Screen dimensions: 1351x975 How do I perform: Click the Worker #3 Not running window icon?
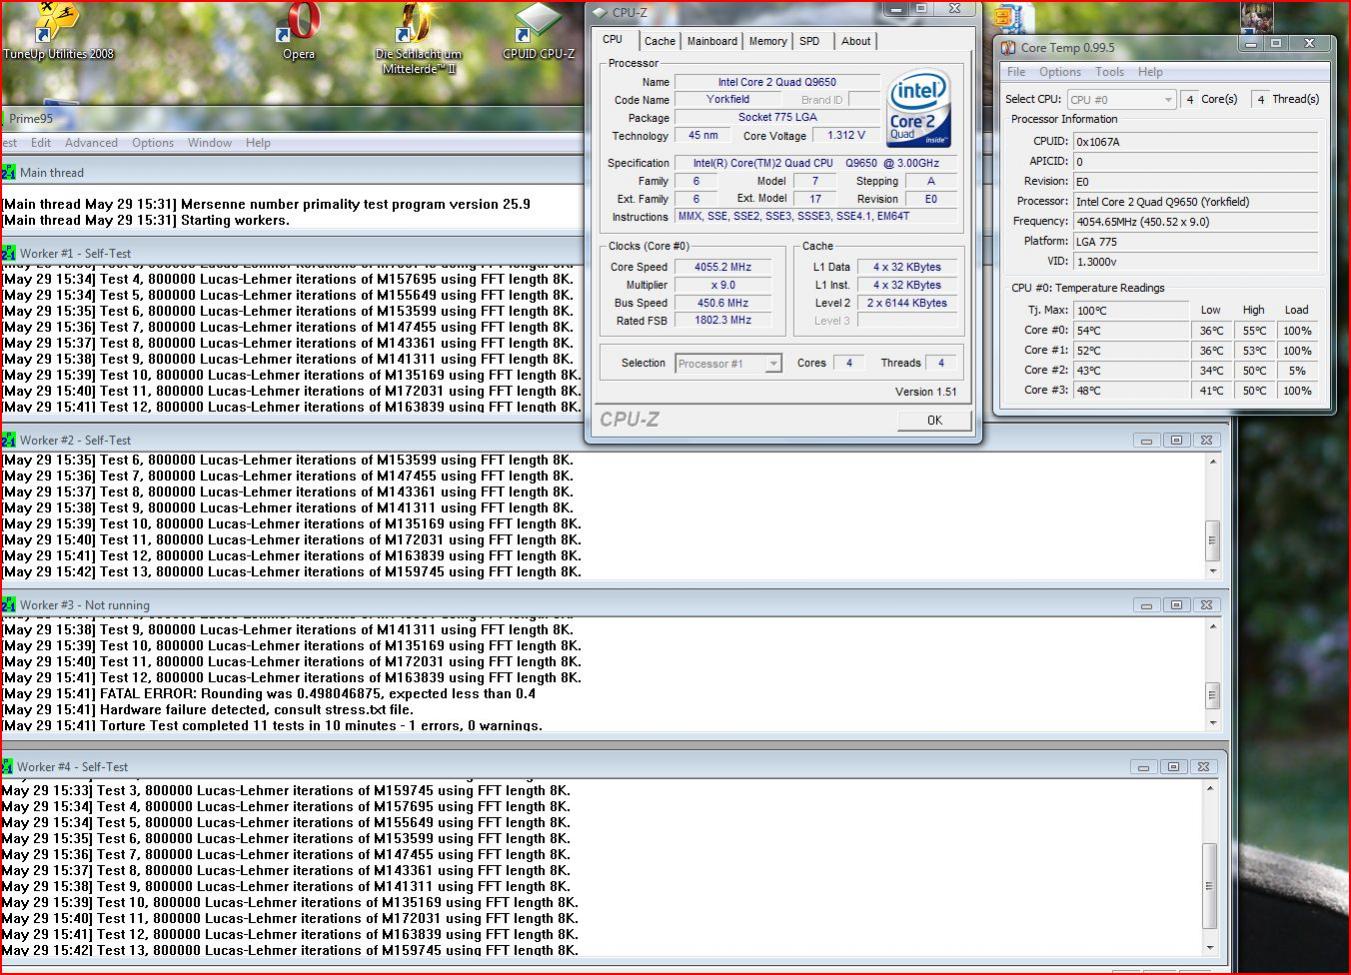click(x=8, y=605)
